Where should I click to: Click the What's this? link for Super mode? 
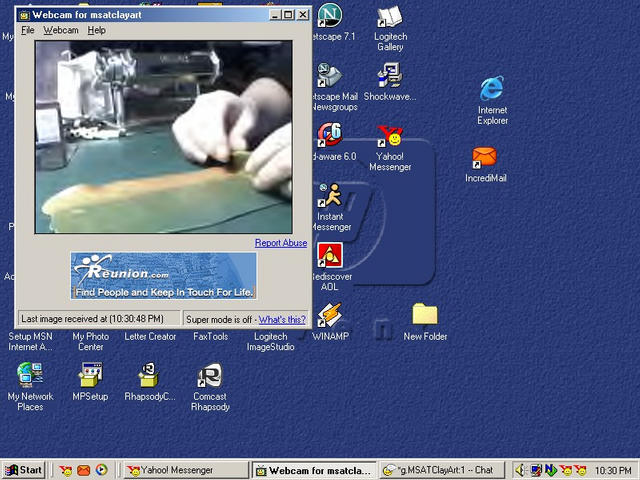[282, 320]
